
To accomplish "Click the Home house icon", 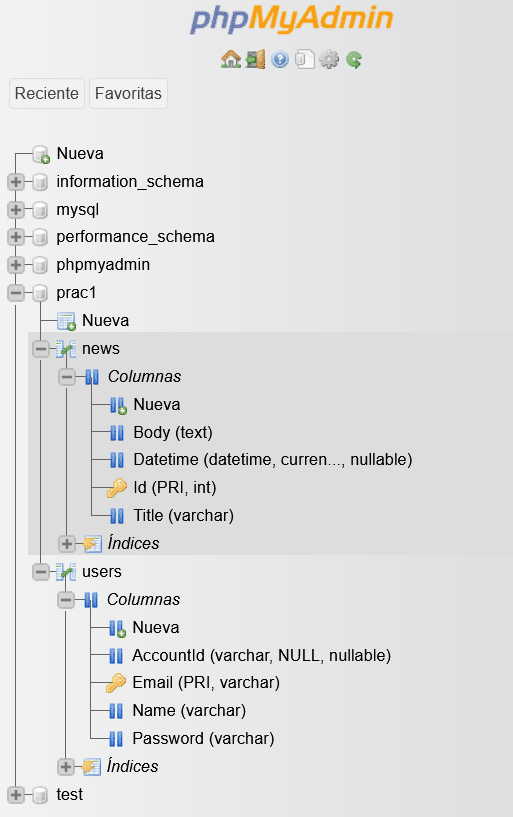I will [230, 59].
